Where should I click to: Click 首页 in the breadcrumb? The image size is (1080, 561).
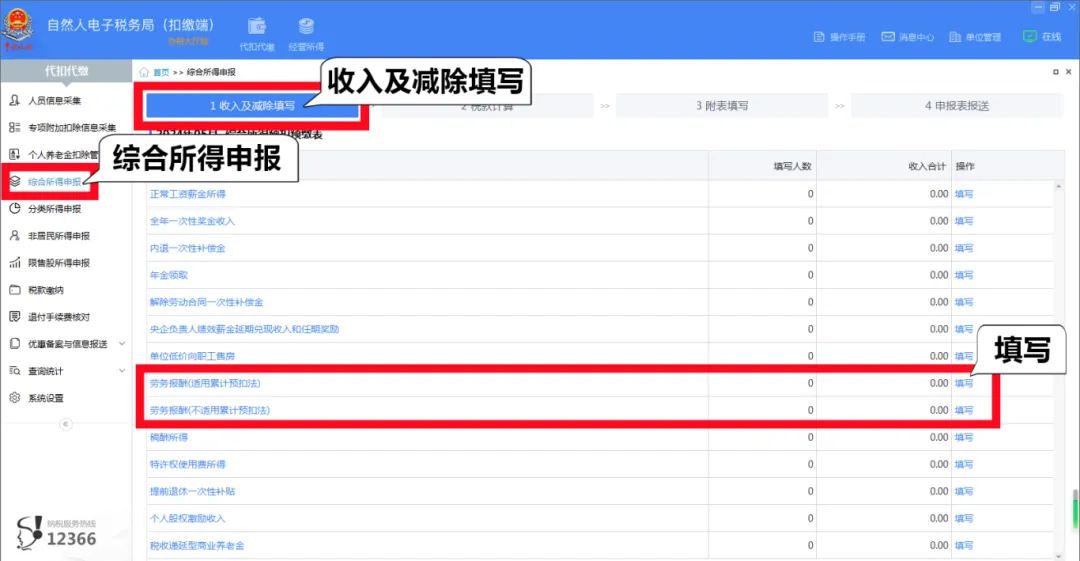[160, 72]
